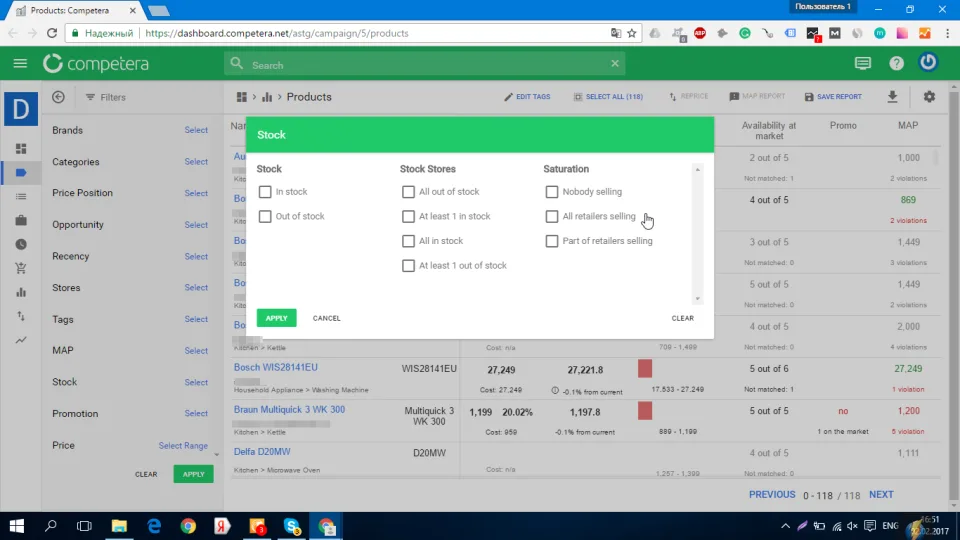Open Price Select Range

coord(183,445)
